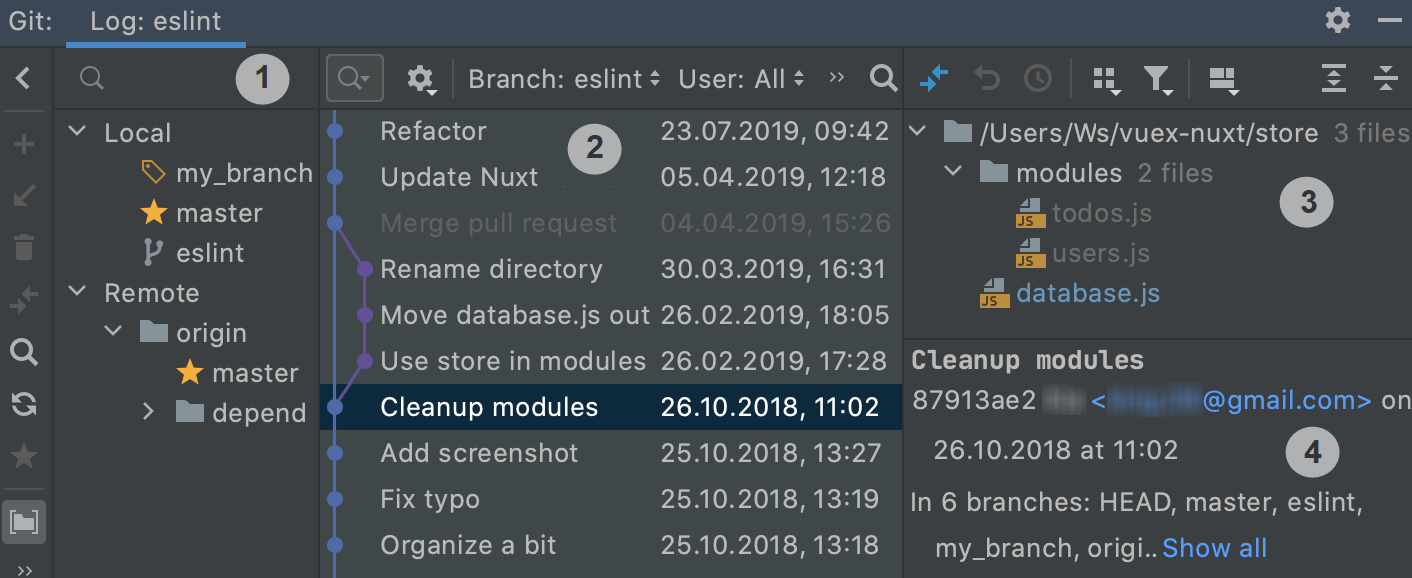Open the hidden filters chevron menu

(x=836, y=78)
